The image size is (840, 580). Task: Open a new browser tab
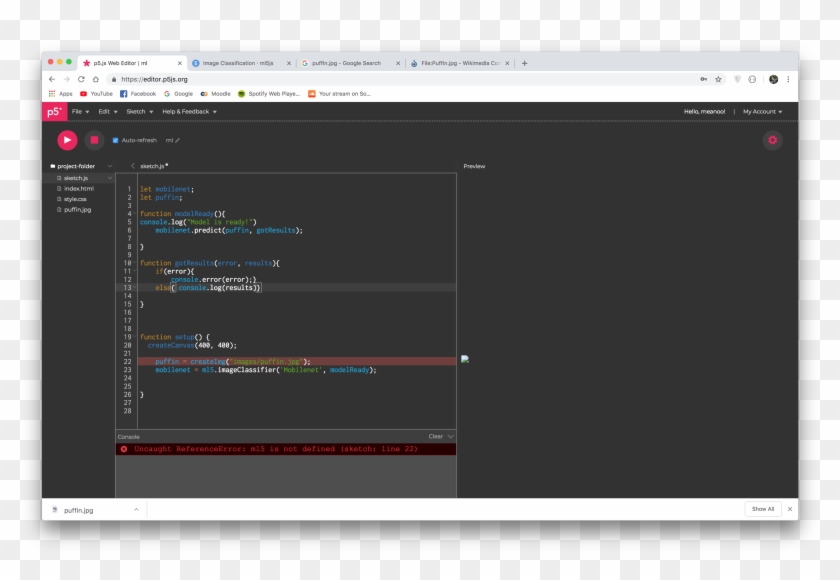coord(524,63)
